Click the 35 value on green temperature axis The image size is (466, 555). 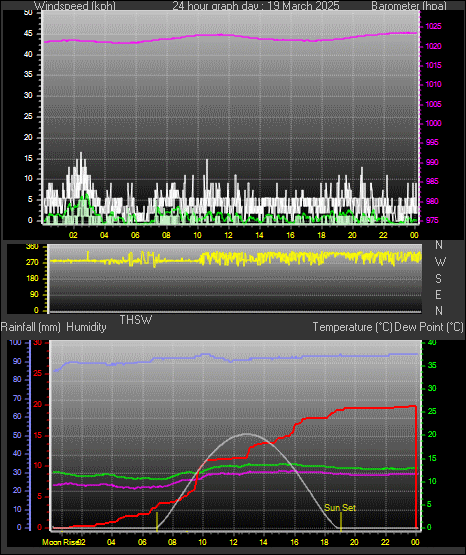pos(432,366)
